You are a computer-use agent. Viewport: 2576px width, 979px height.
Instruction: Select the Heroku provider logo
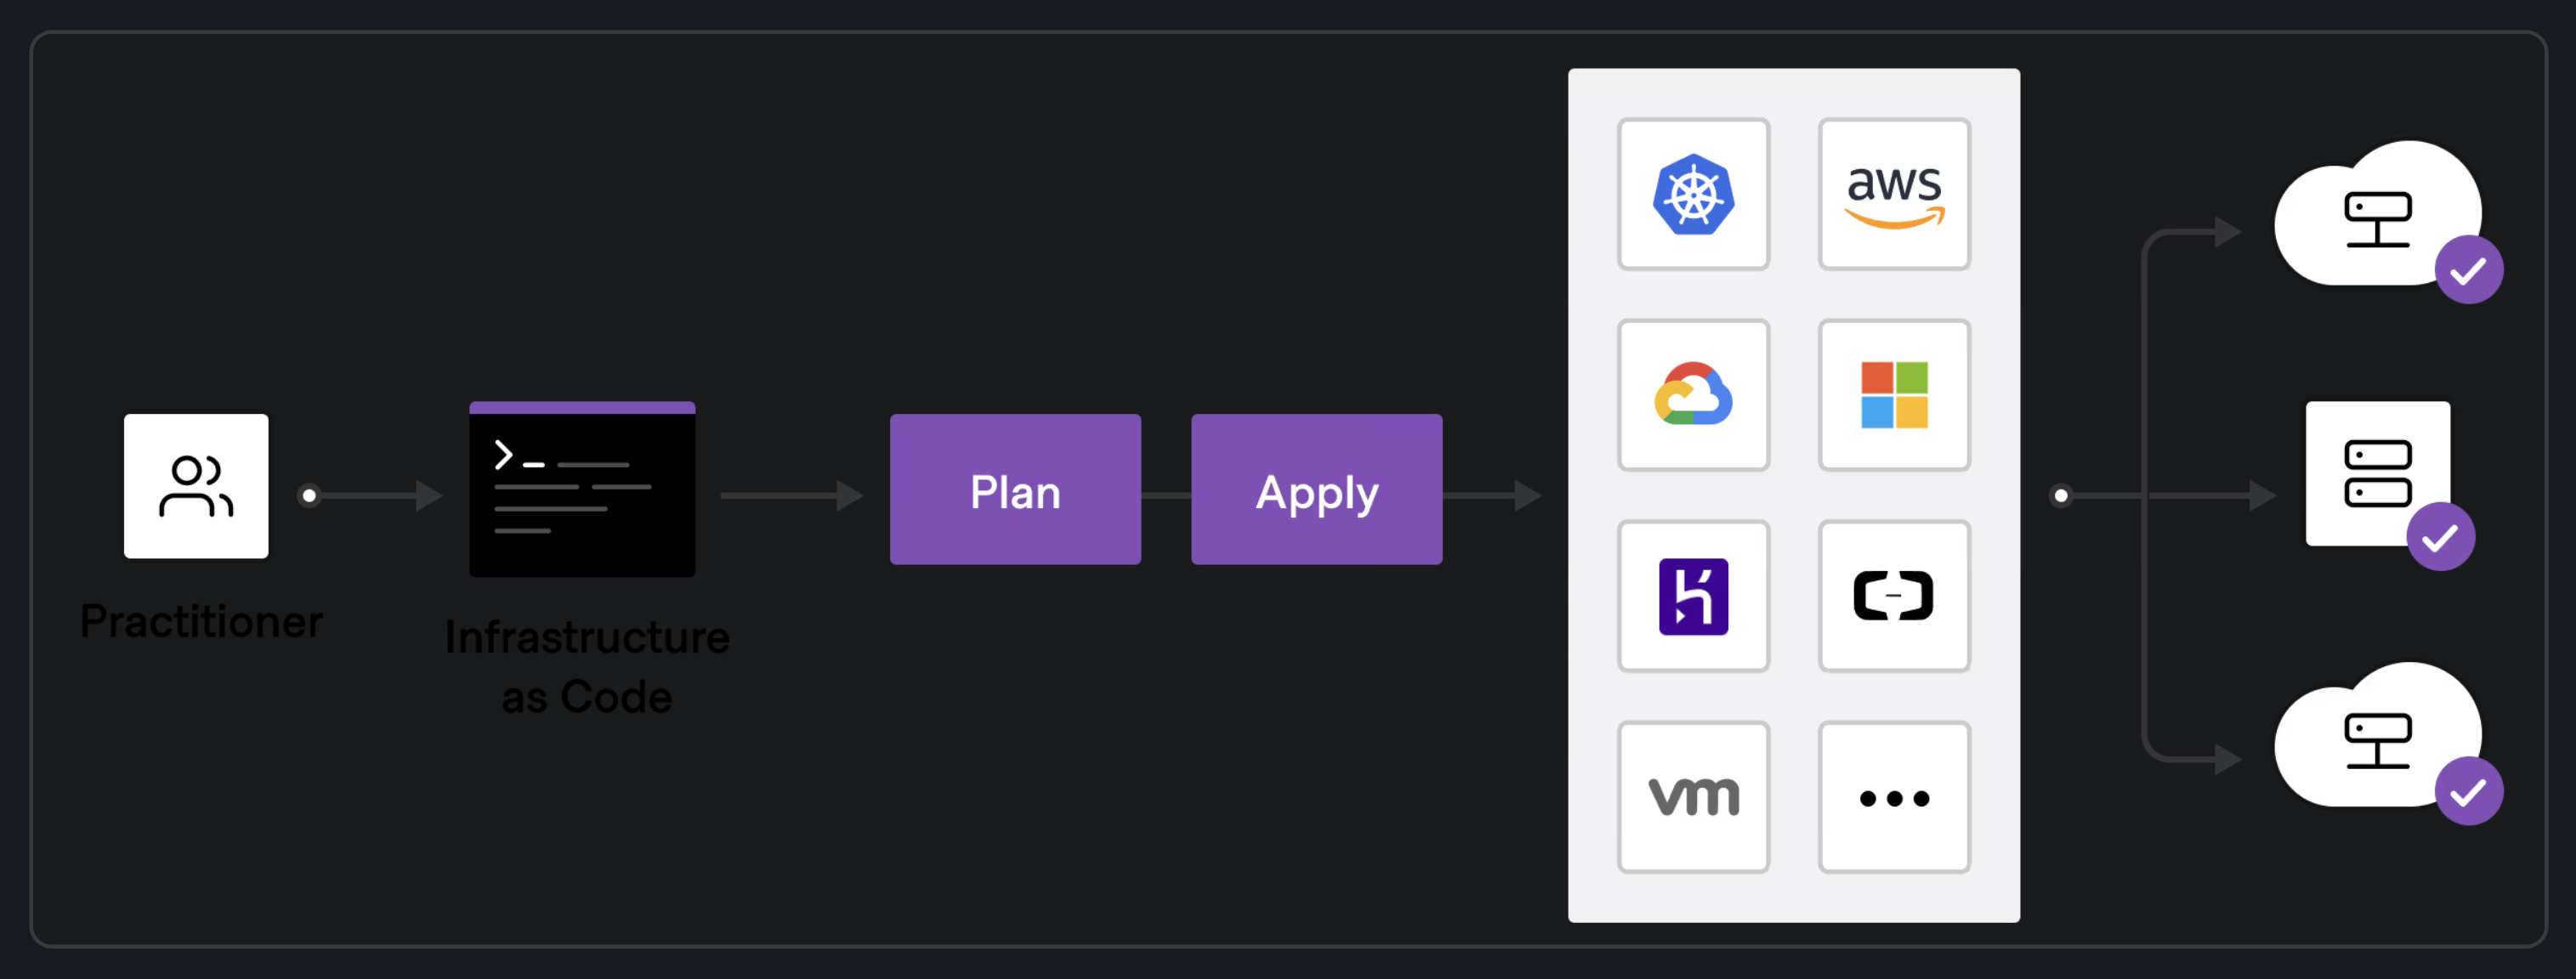pos(1693,596)
